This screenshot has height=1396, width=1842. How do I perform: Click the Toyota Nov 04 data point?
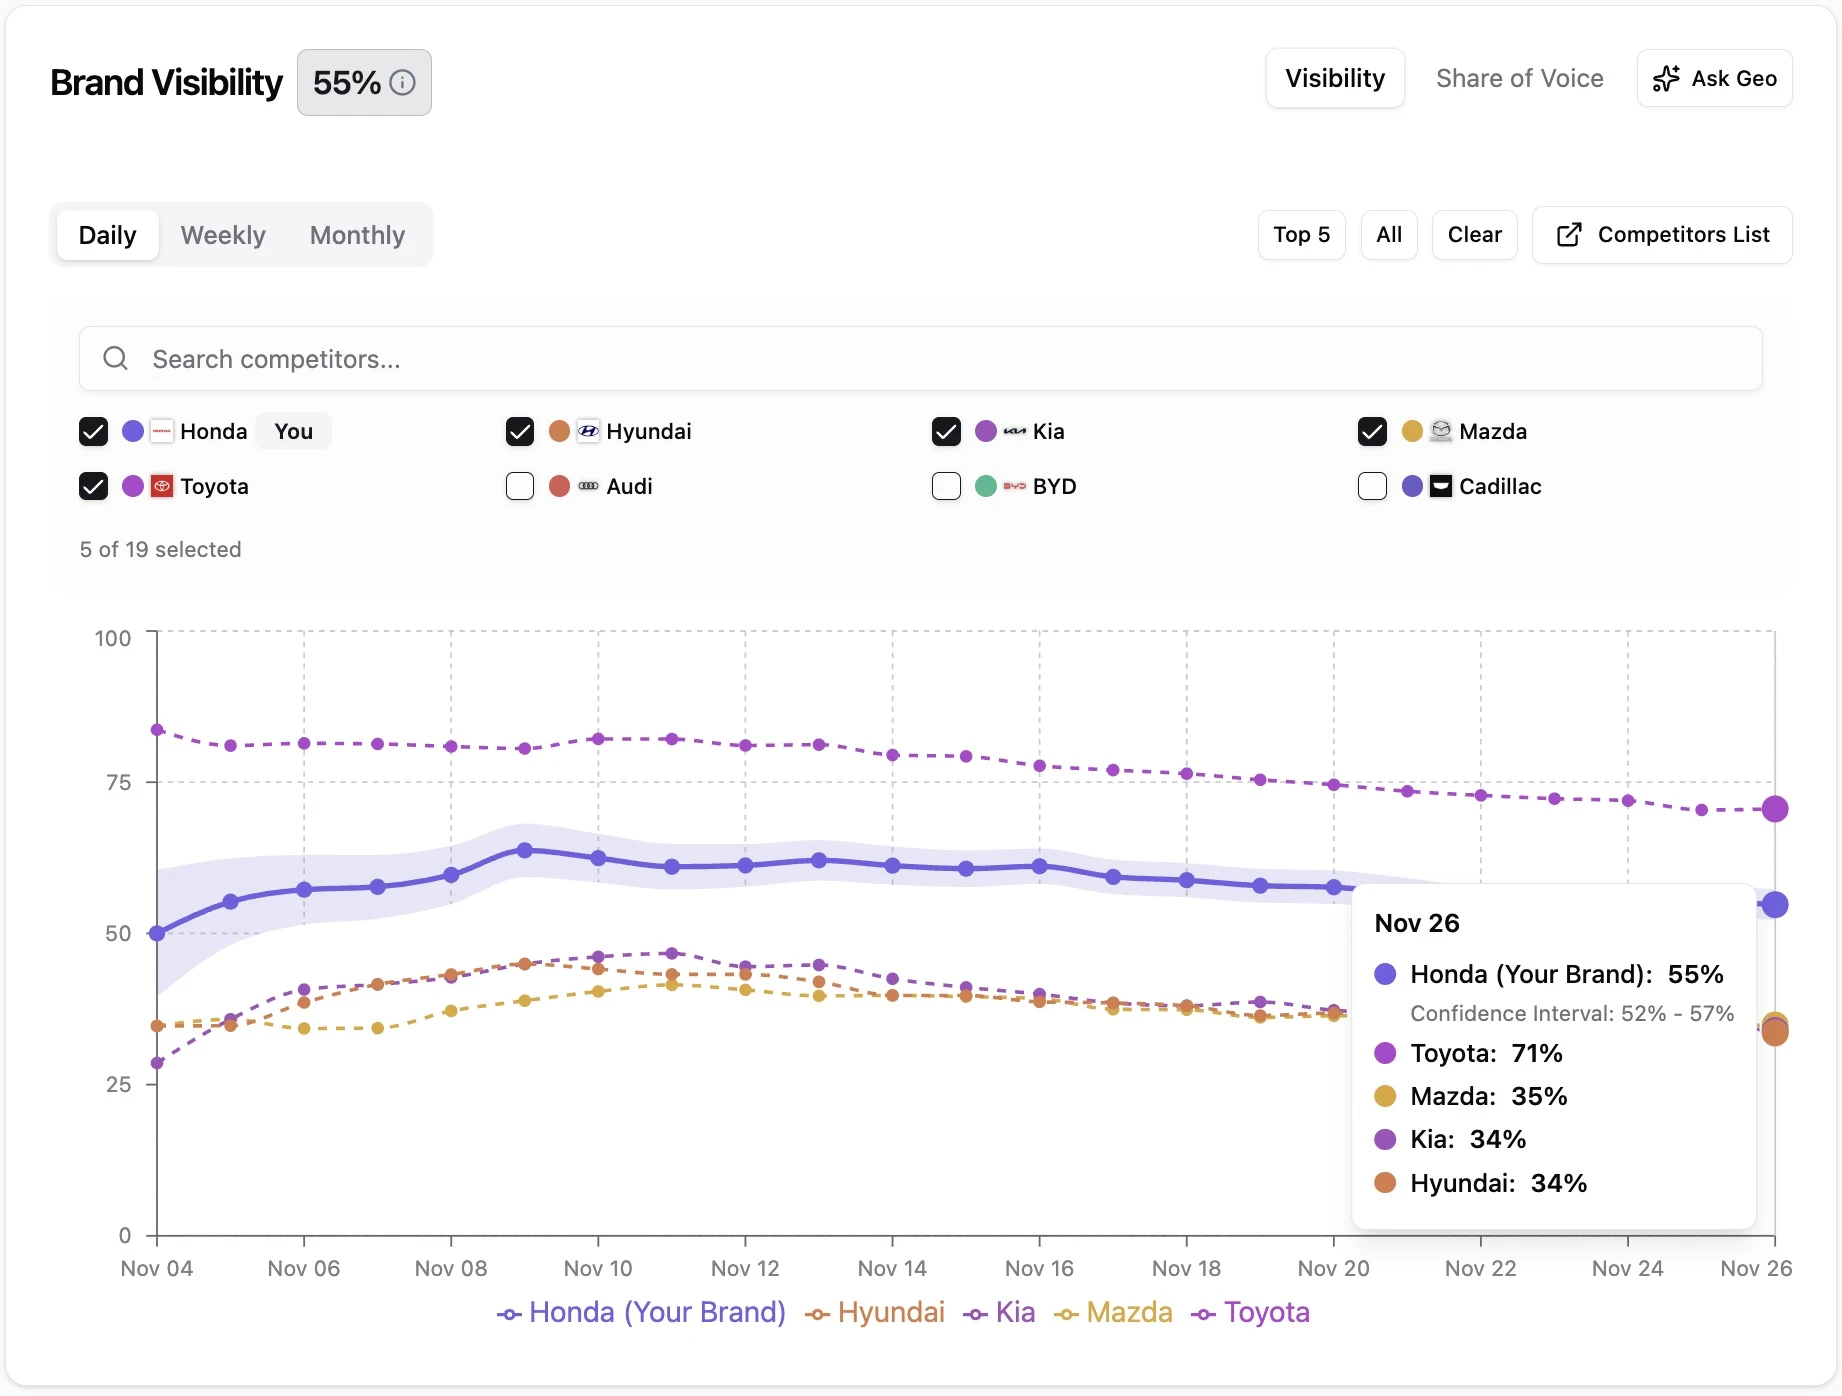(x=157, y=730)
